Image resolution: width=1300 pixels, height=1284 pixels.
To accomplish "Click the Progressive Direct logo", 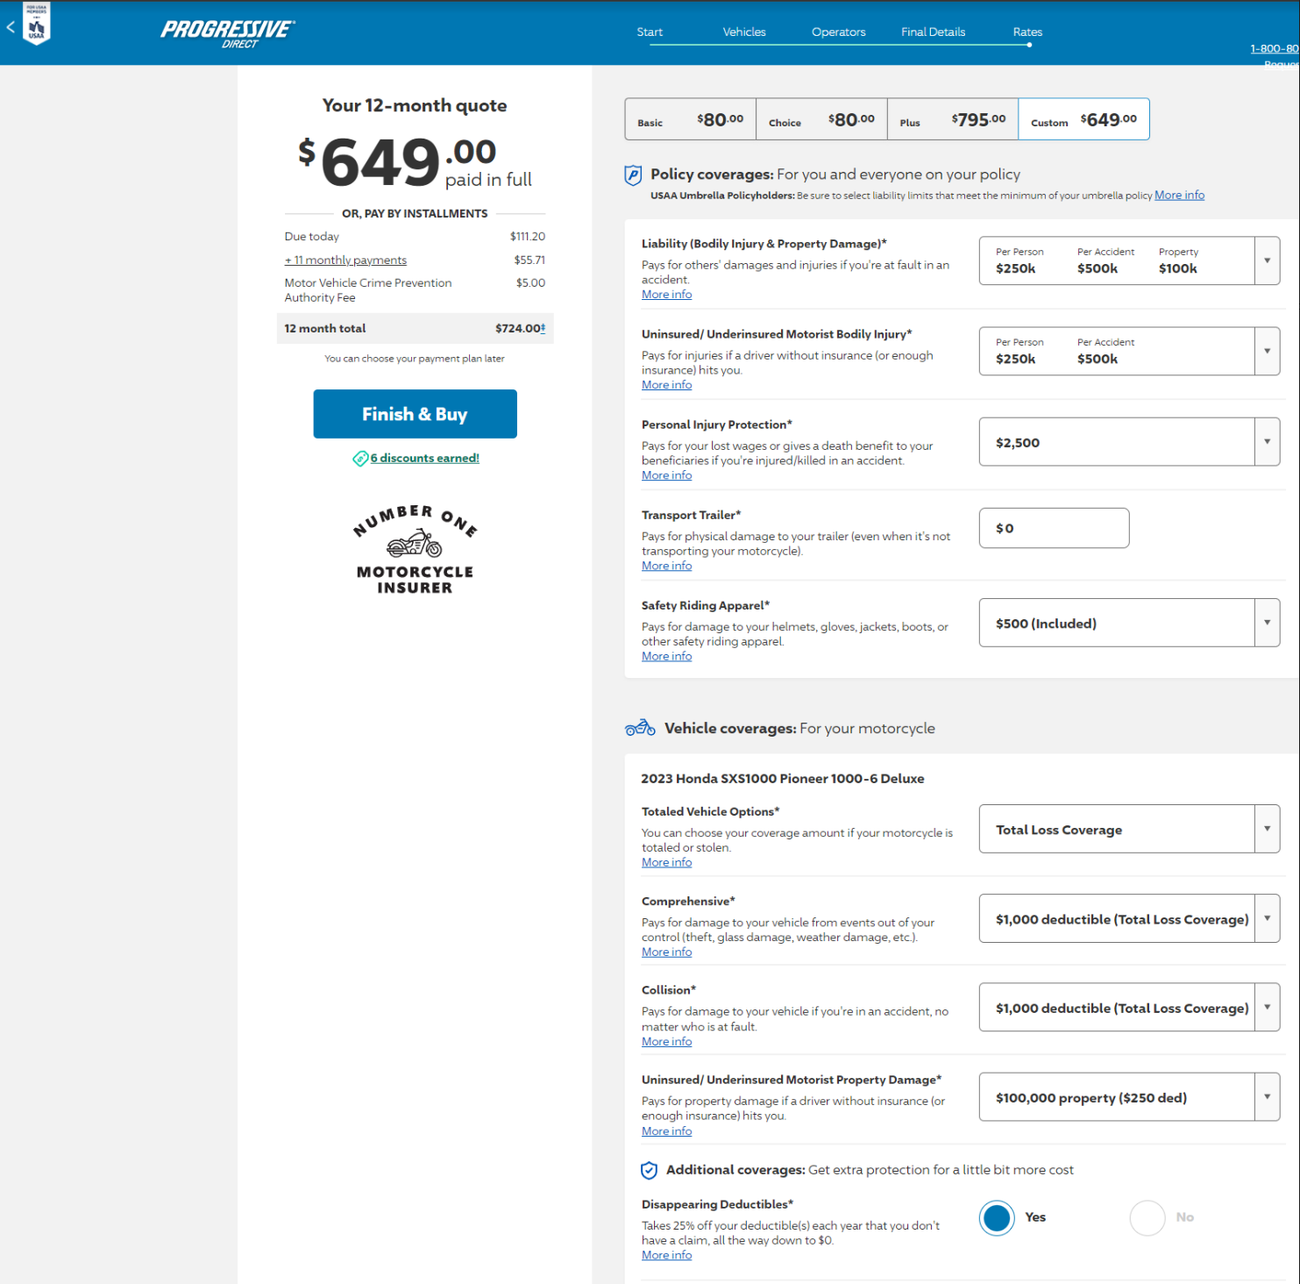I will [x=228, y=33].
